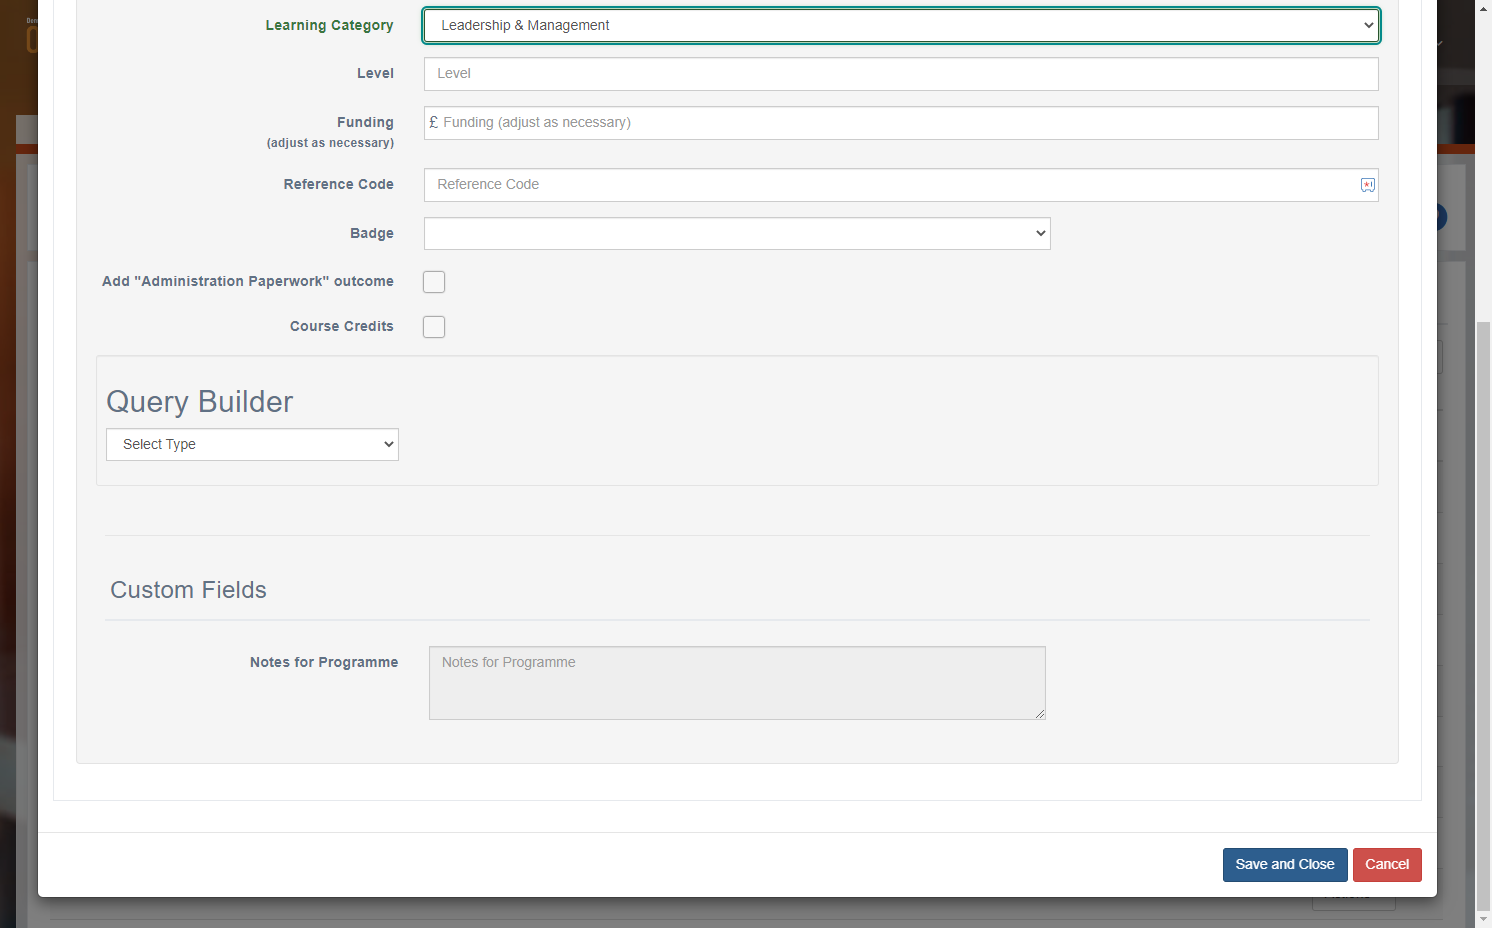Cancel the dialog with Cancel button

(1387, 865)
